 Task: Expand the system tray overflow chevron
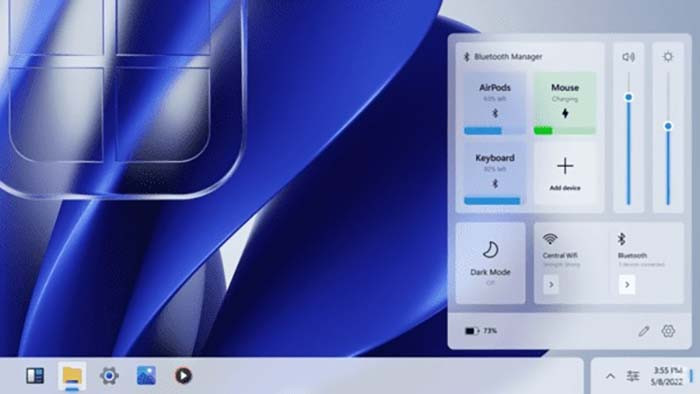tap(610, 376)
